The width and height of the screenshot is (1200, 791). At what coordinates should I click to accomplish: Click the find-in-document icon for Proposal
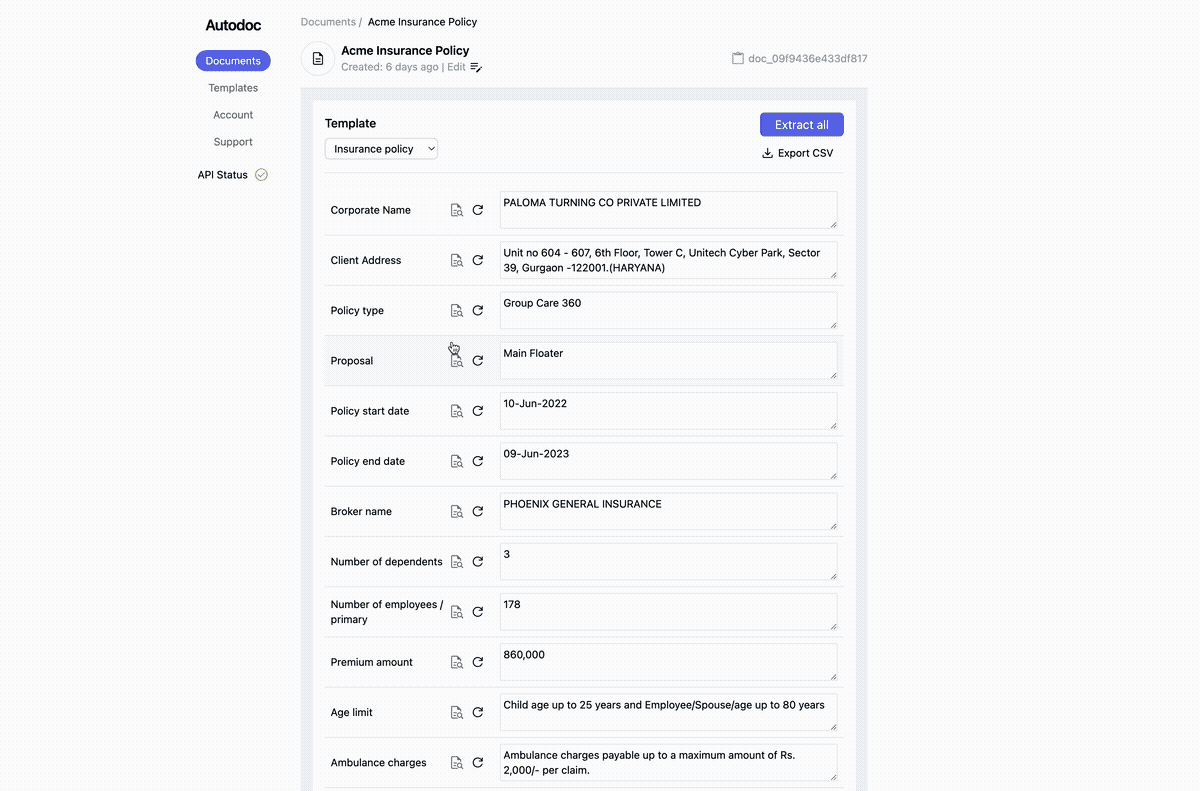[x=456, y=360]
